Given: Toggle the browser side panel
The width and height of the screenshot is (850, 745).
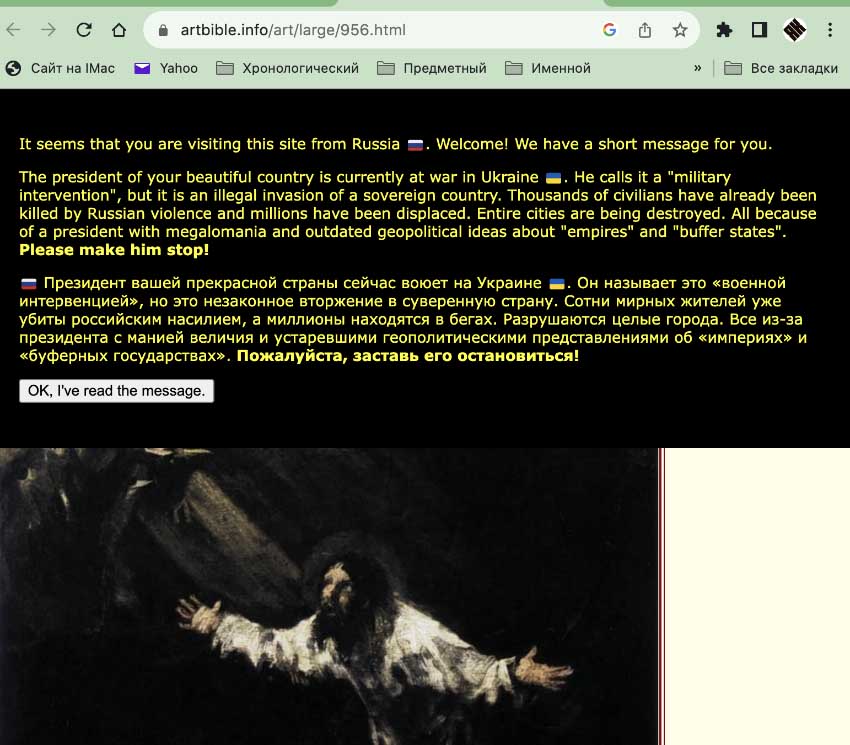Looking at the screenshot, I should tap(759, 30).
